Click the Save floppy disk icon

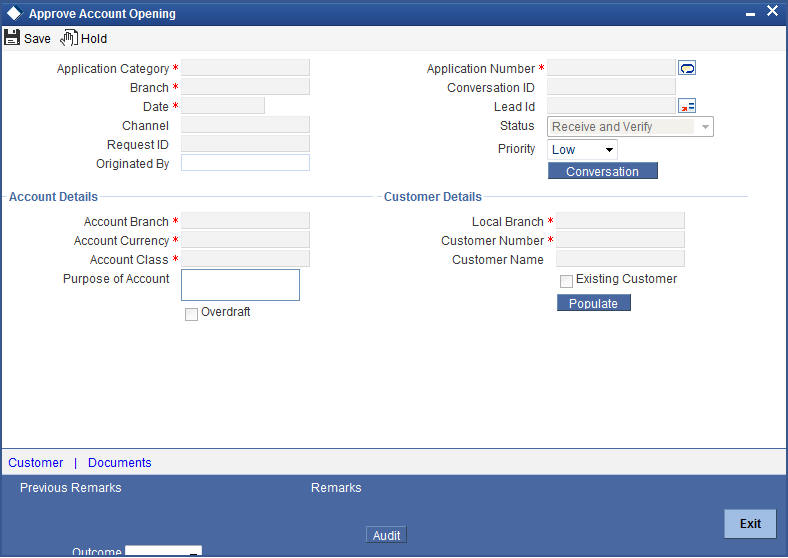(12, 38)
